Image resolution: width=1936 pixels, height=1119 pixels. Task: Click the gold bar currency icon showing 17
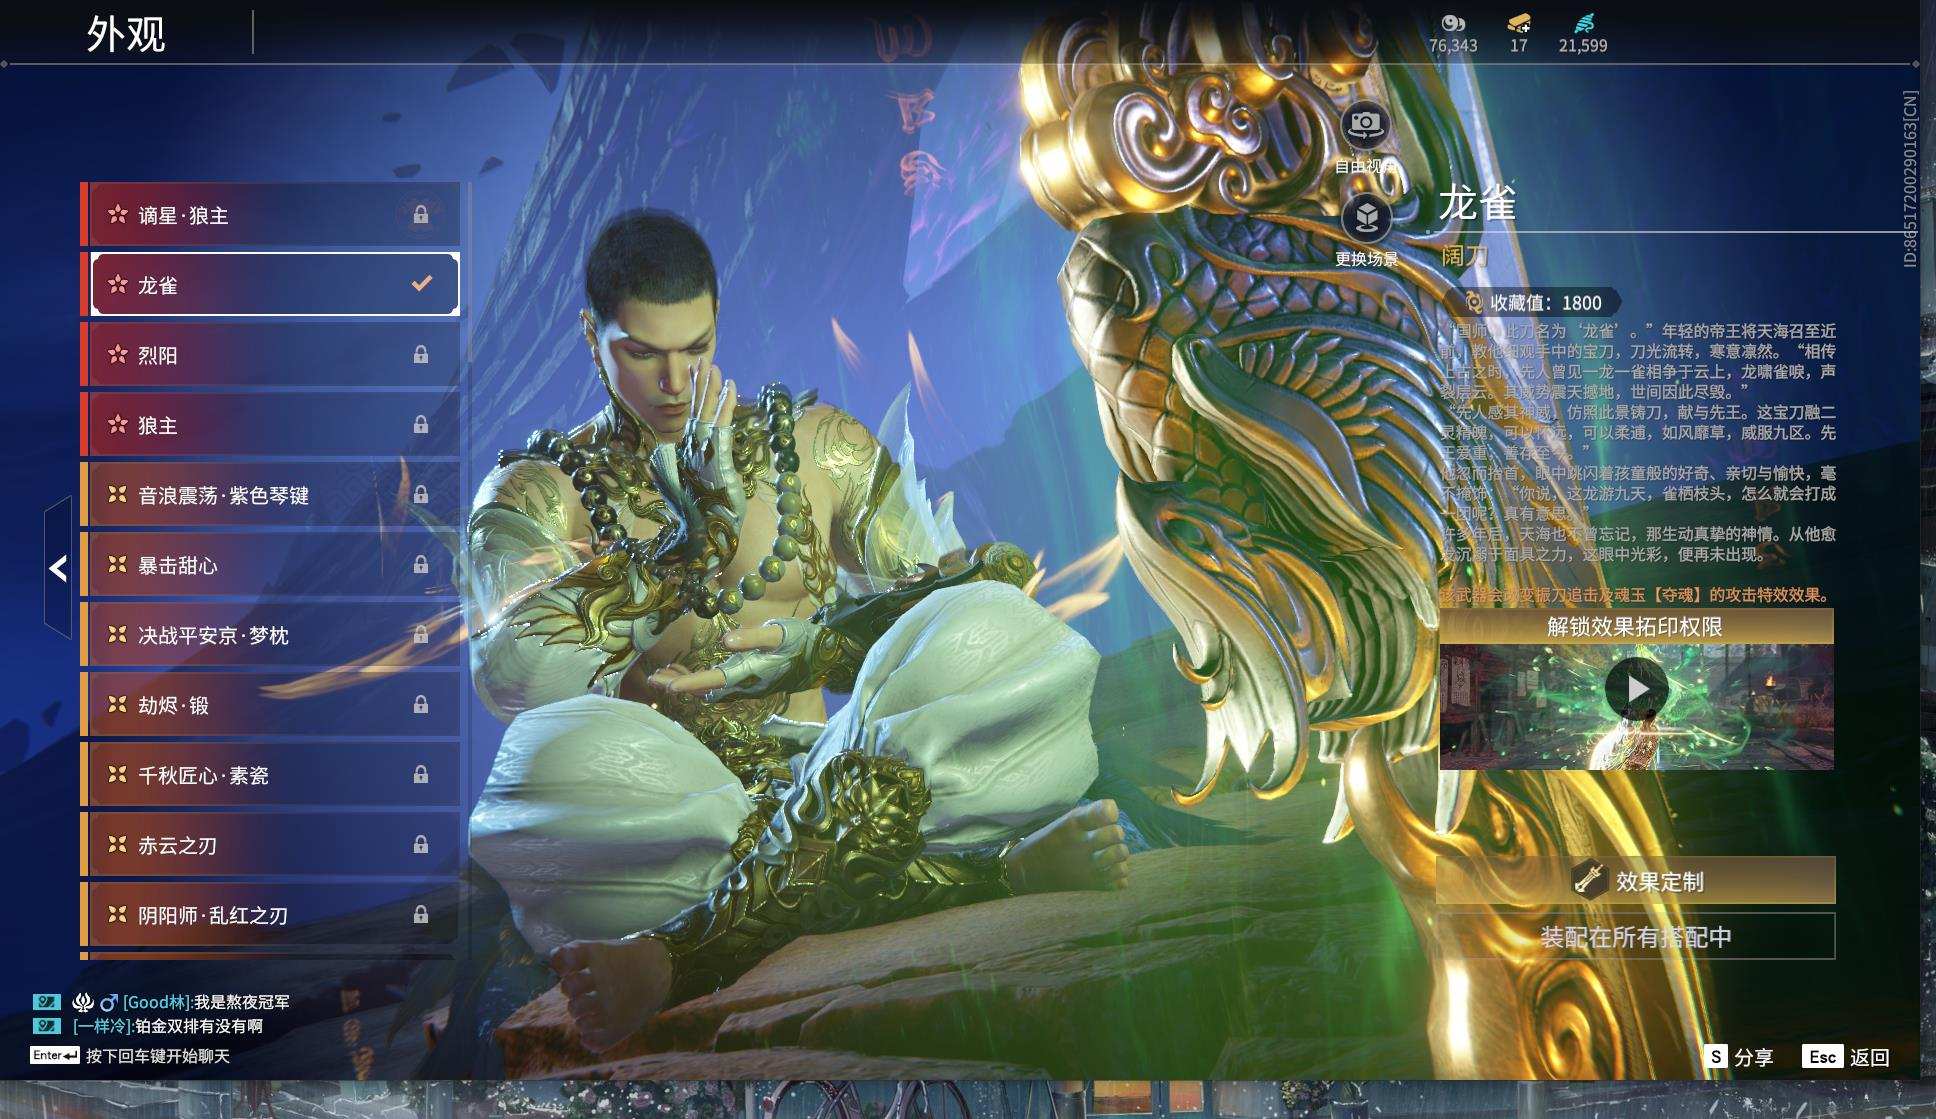tap(1519, 24)
